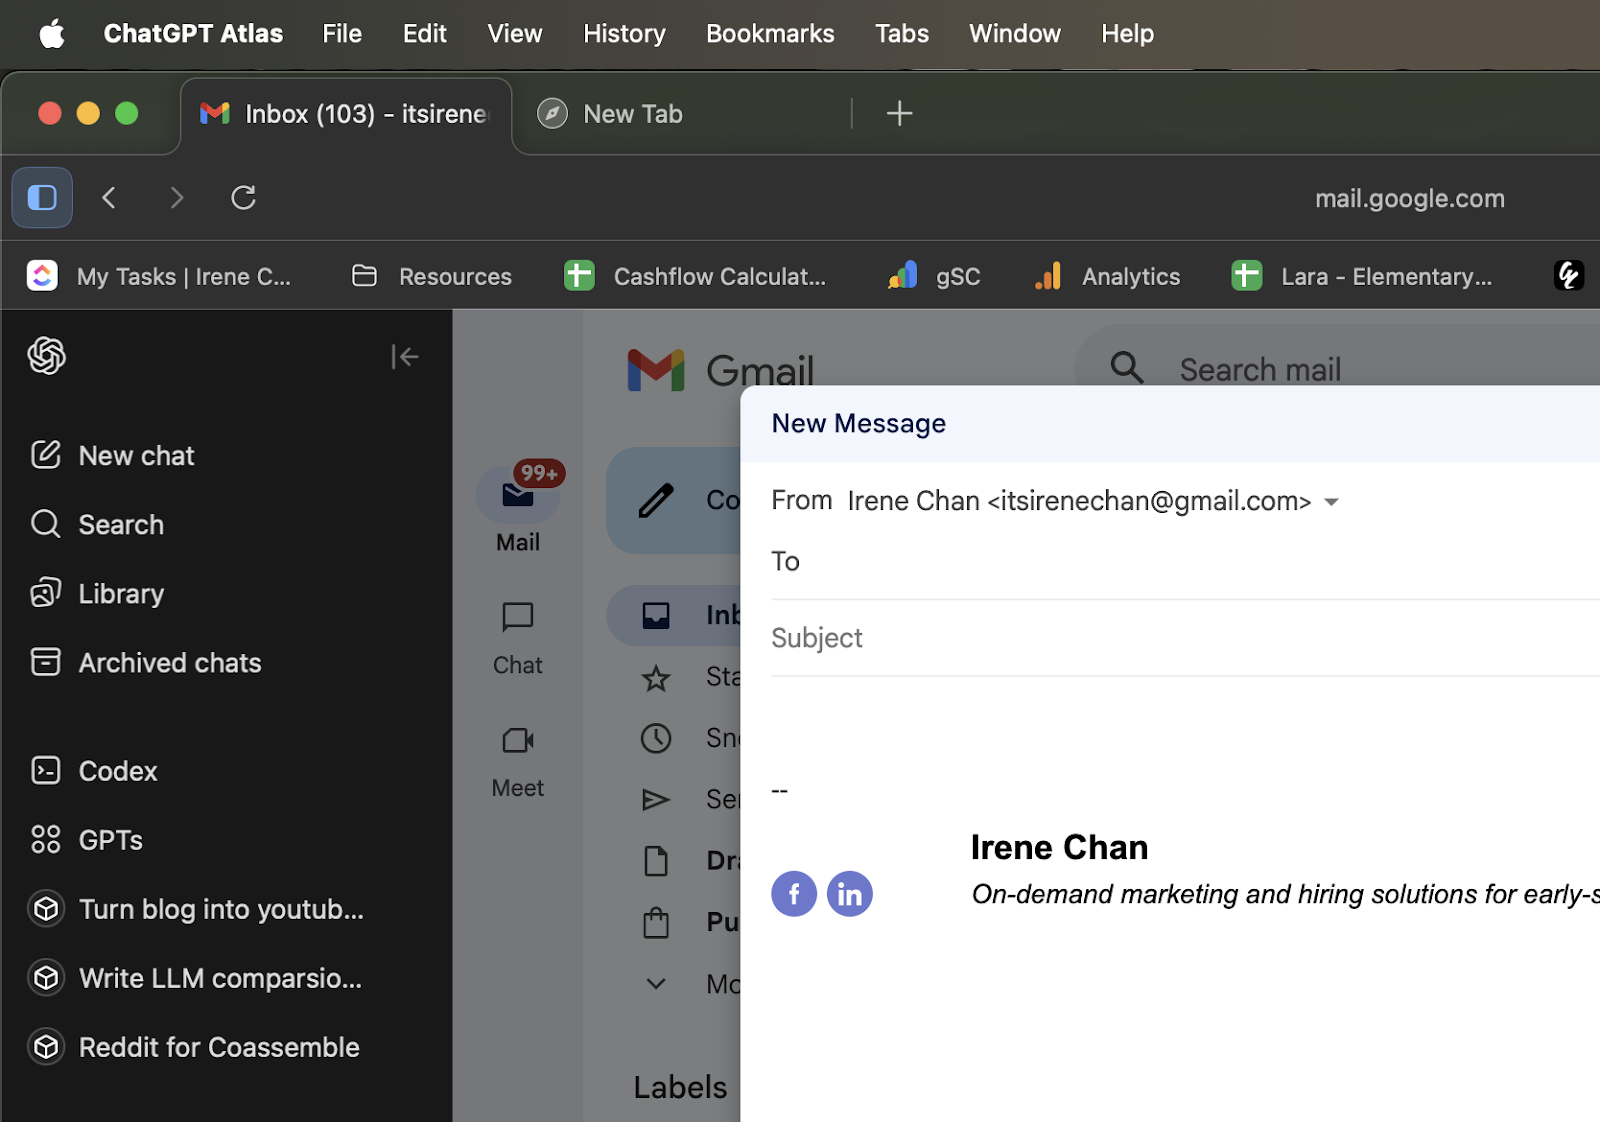Open the ChatGPT Atlas menu
This screenshot has height=1122, width=1600.
pyautogui.click(x=193, y=33)
